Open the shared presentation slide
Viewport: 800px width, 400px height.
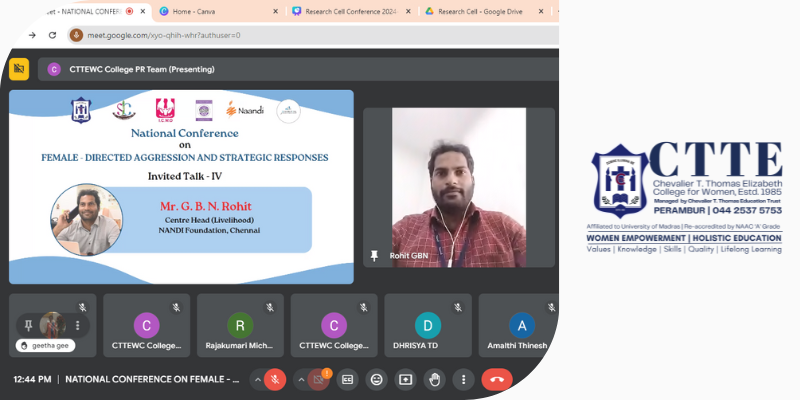[x=181, y=187]
